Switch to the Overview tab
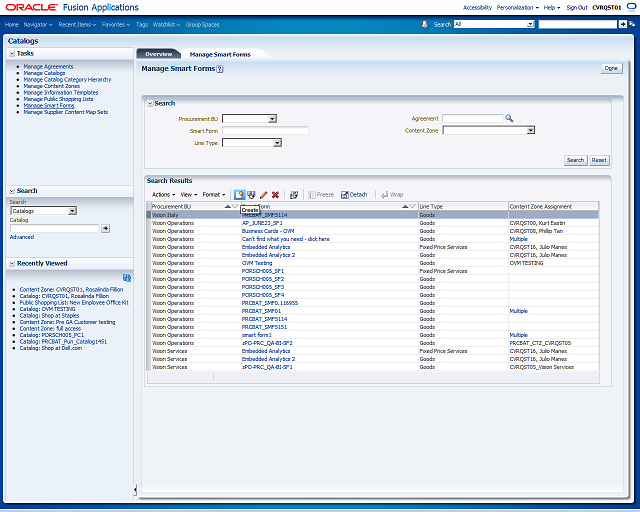640x512 pixels. [159, 54]
